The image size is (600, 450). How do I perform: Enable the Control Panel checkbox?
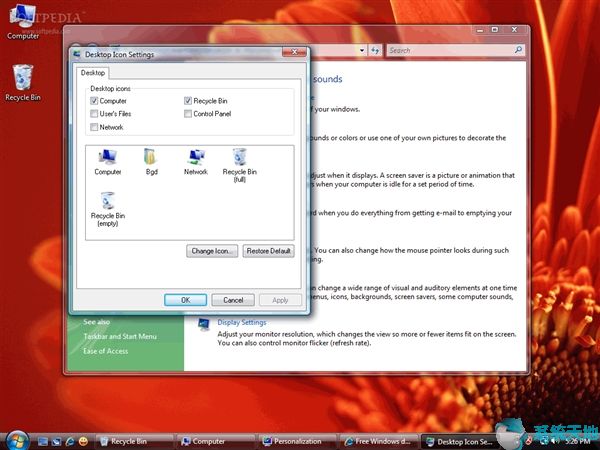(x=188, y=114)
